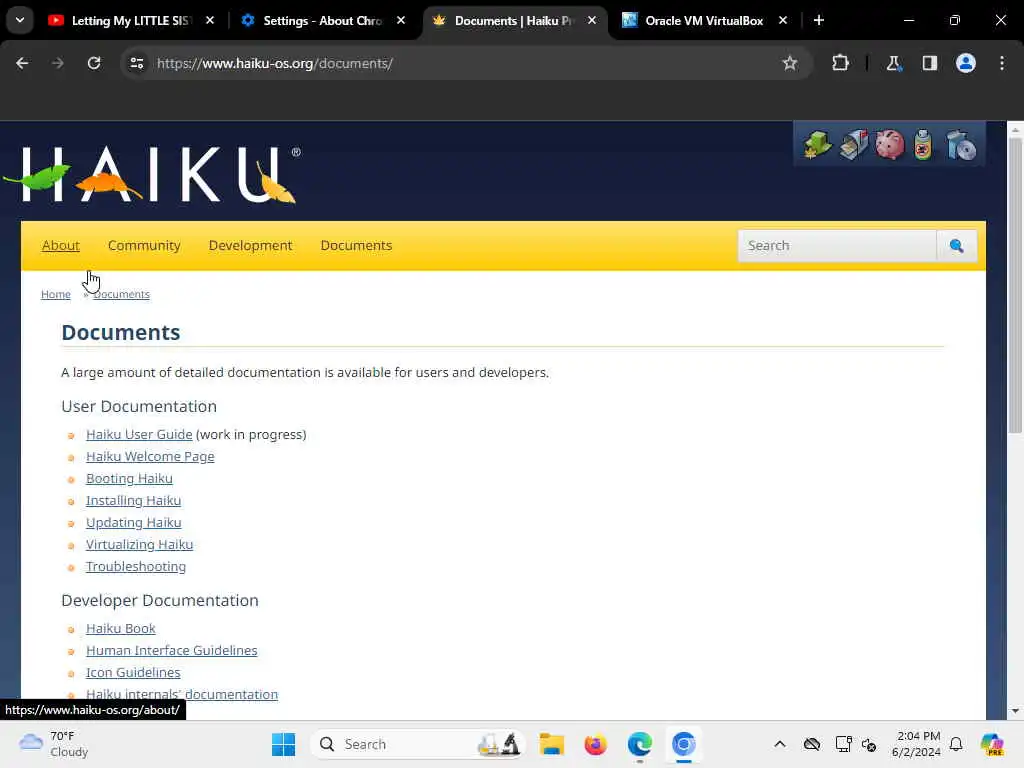Open the Extensions puzzle icon

click(840, 63)
